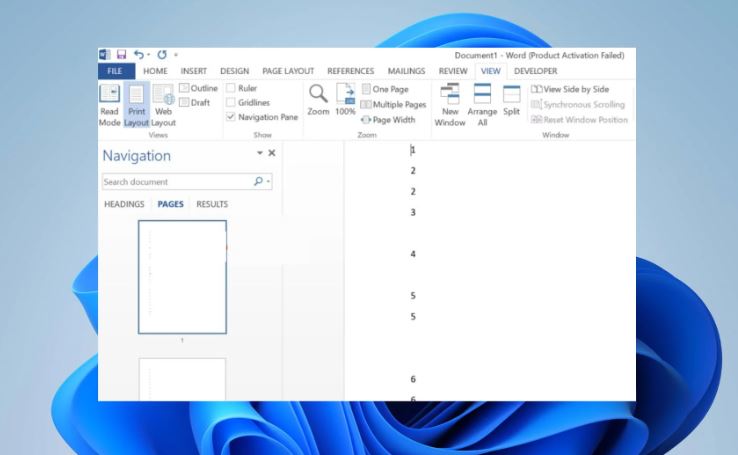Screen dimensions: 738x455
Task: Switch to the MAILINGS tab
Action: 406,71
